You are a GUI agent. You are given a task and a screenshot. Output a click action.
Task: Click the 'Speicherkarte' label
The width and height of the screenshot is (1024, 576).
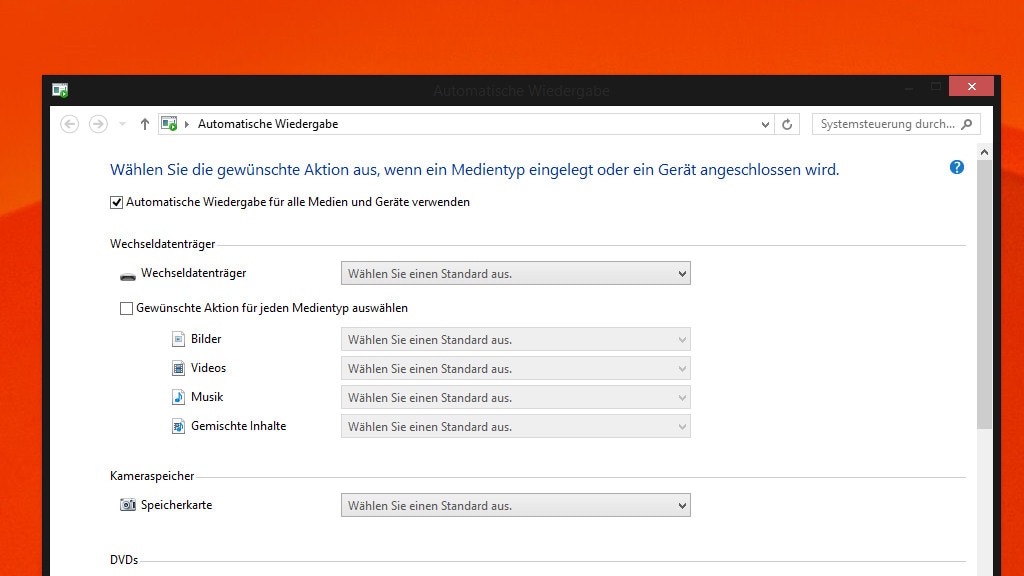176,505
